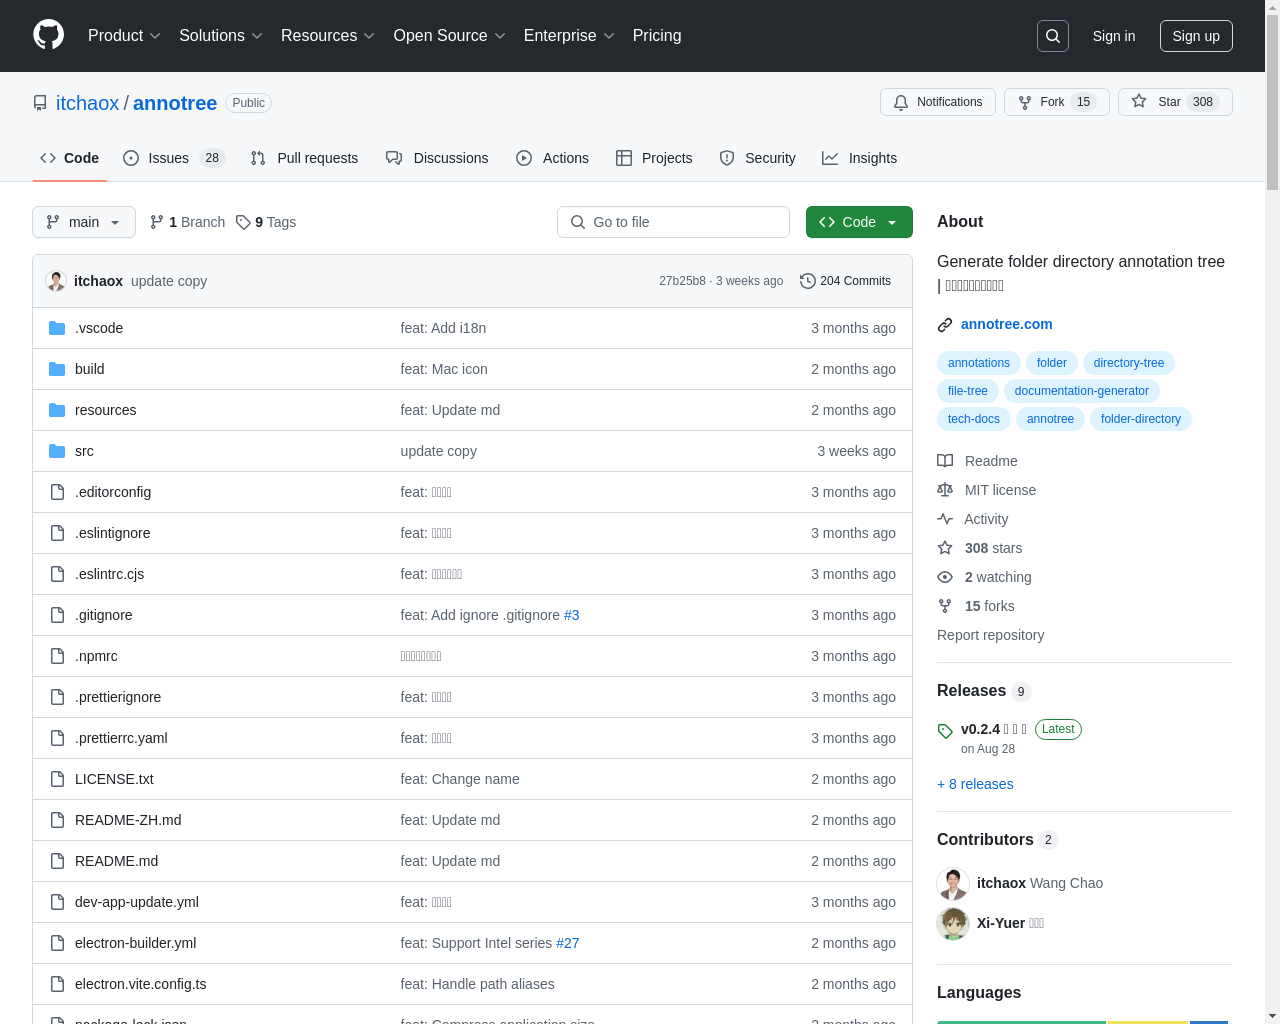The image size is (1280, 1024).
Task: Expand the Resources menu
Action: pyautogui.click(x=328, y=36)
